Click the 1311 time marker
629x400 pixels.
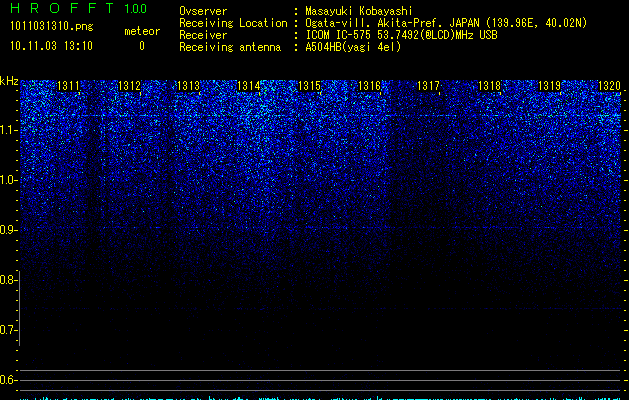pos(69,86)
